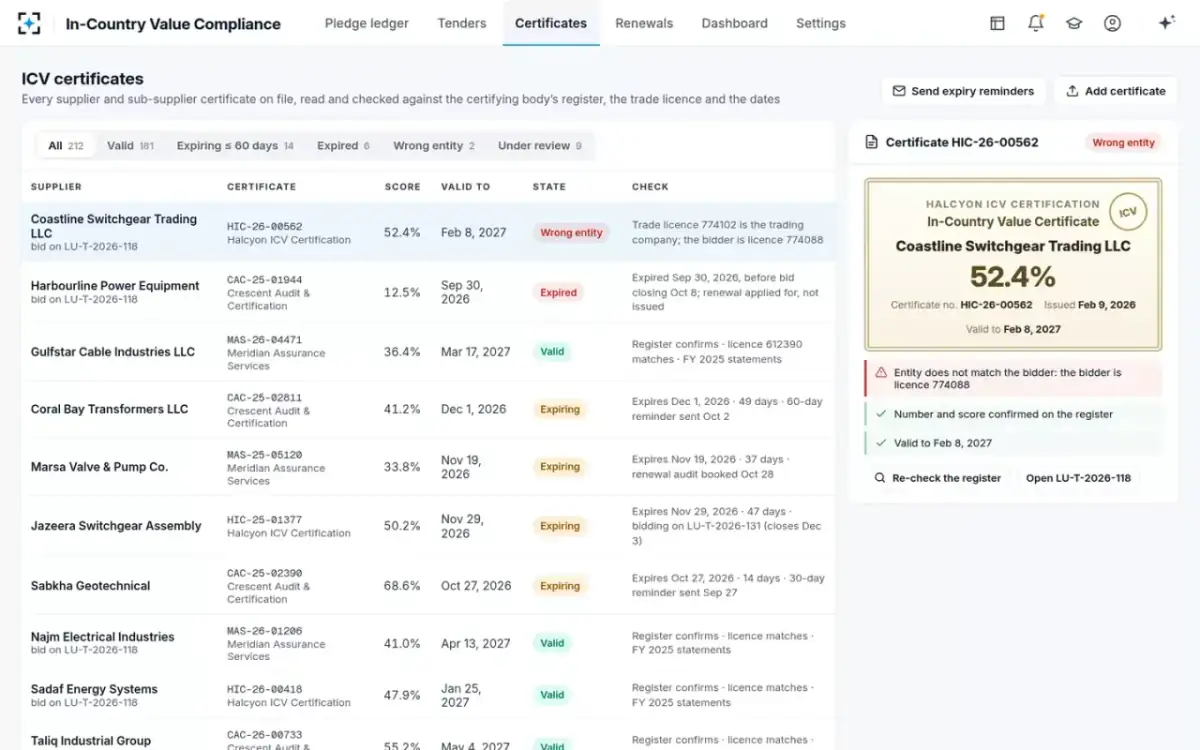Image resolution: width=1200 pixels, height=750 pixels.
Task: Select Sadaf Energy Systems row
Action: tap(428, 695)
